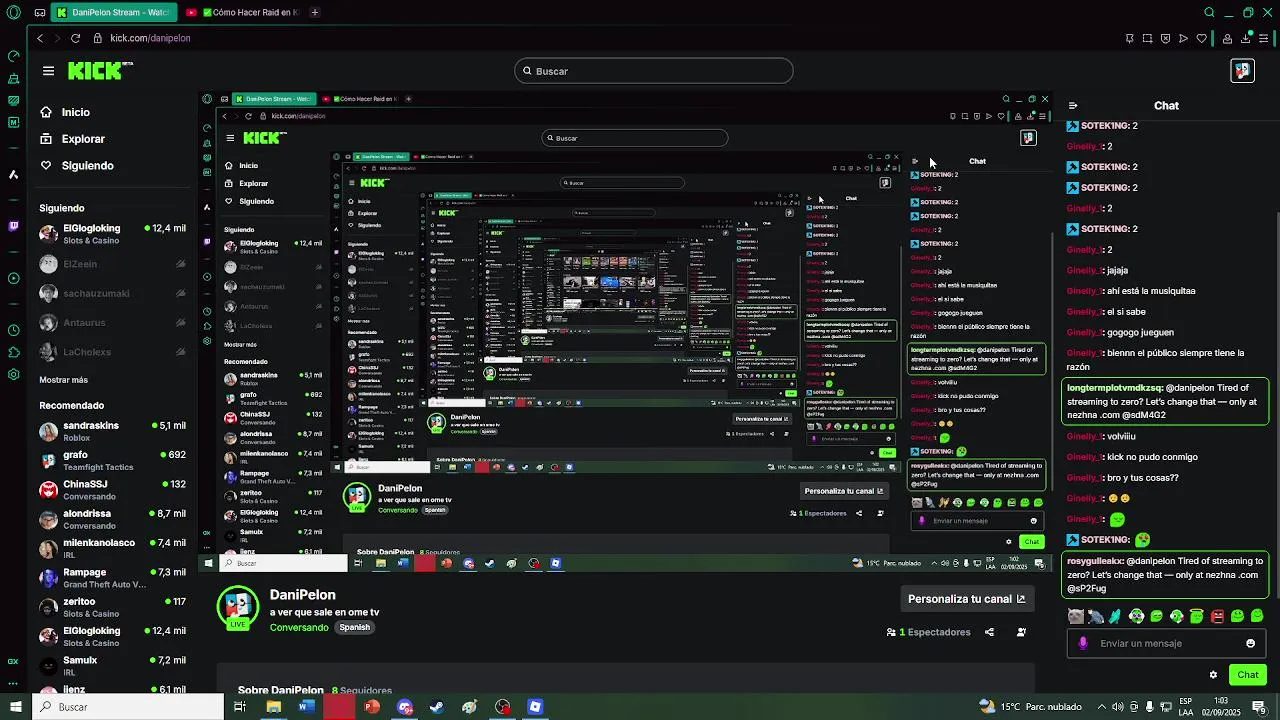The height and width of the screenshot is (720, 1280).
Task: Open Kick hamburger menu
Action: click(48, 71)
